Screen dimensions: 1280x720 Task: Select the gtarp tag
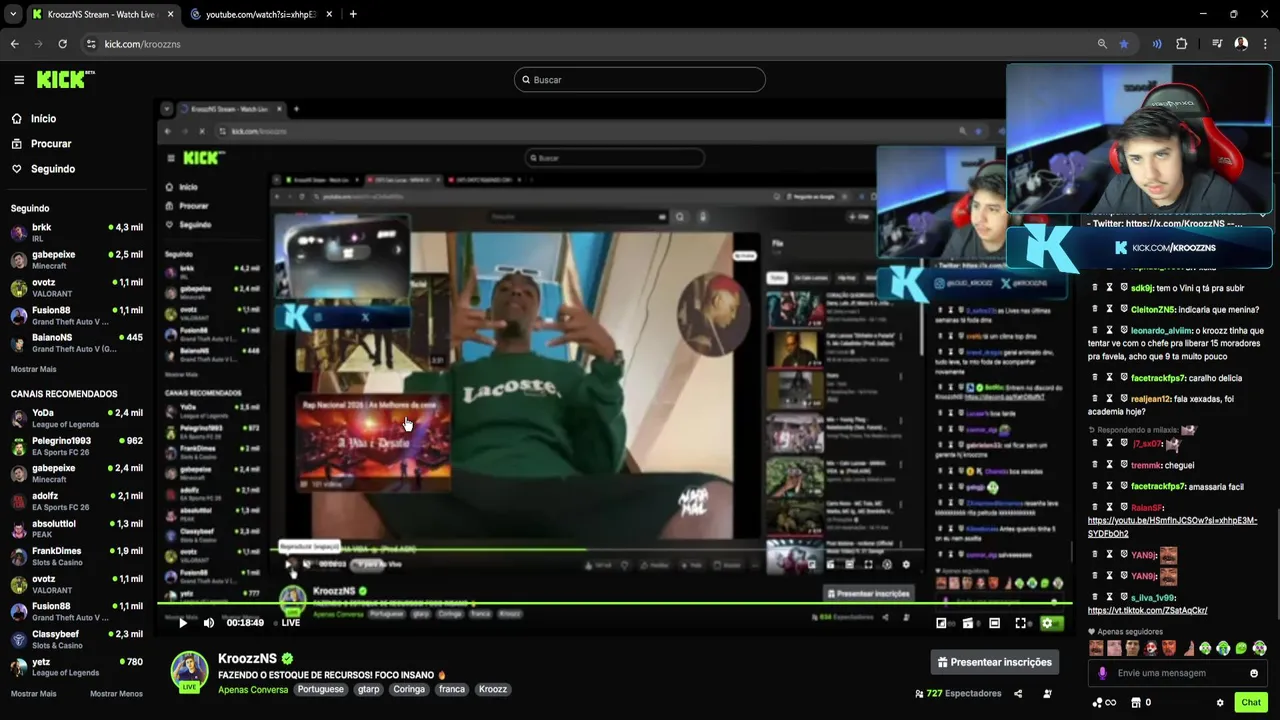pyautogui.click(x=369, y=690)
